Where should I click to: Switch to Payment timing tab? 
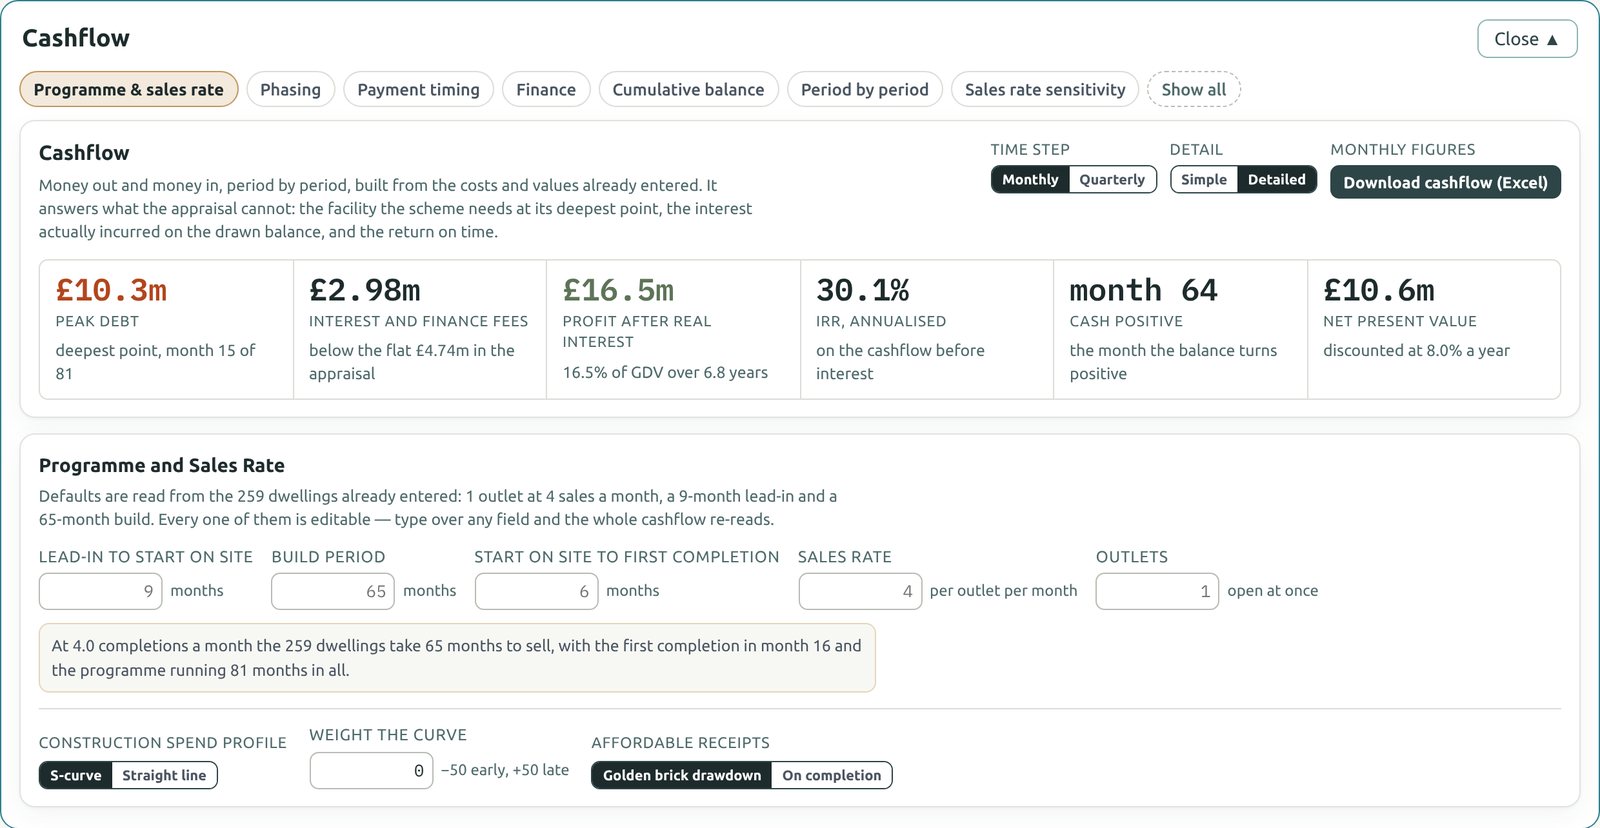tap(418, 89)
